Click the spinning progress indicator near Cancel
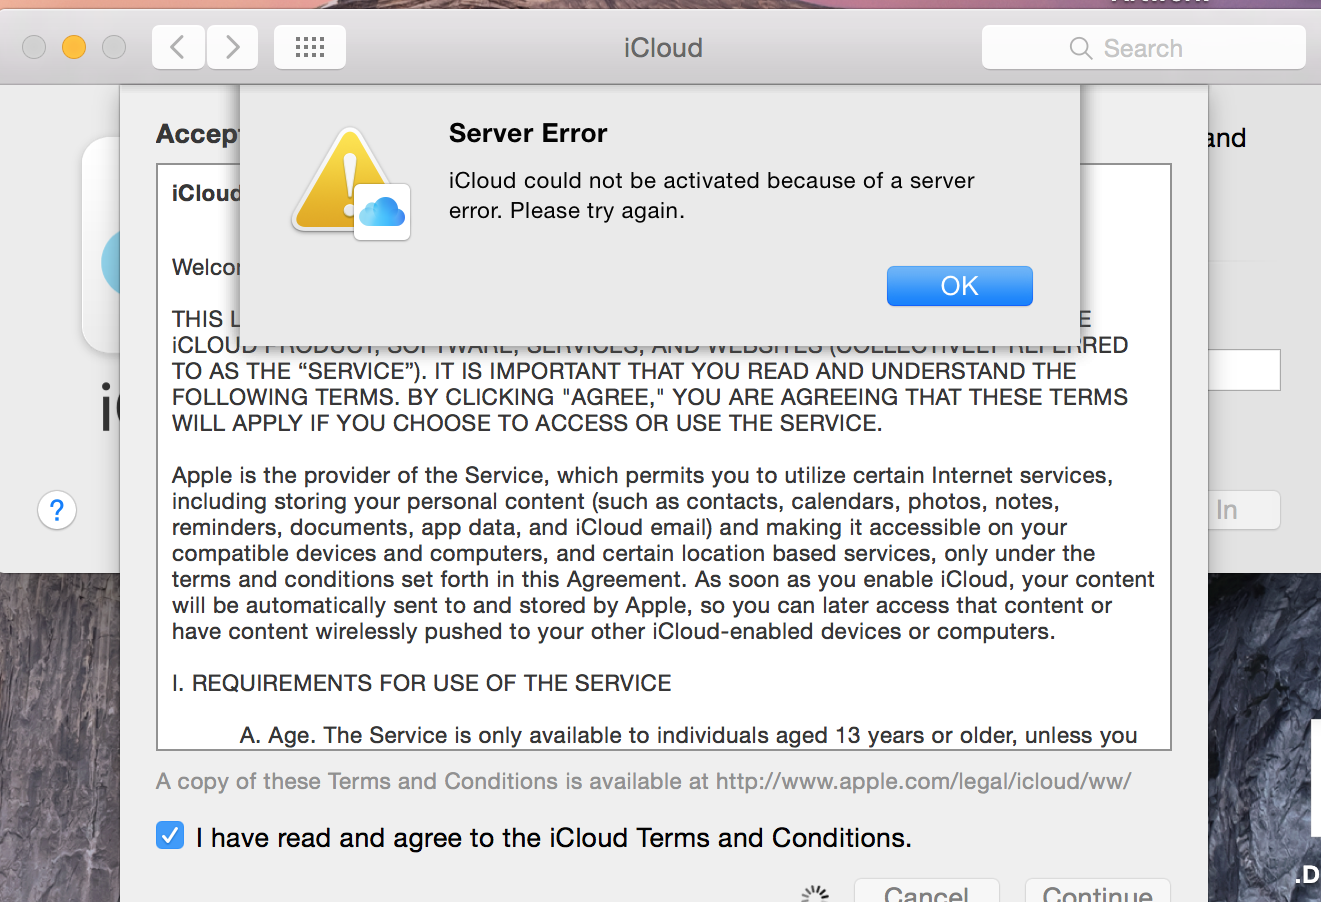Viewport: 1321px width, 902px height. 816,893
